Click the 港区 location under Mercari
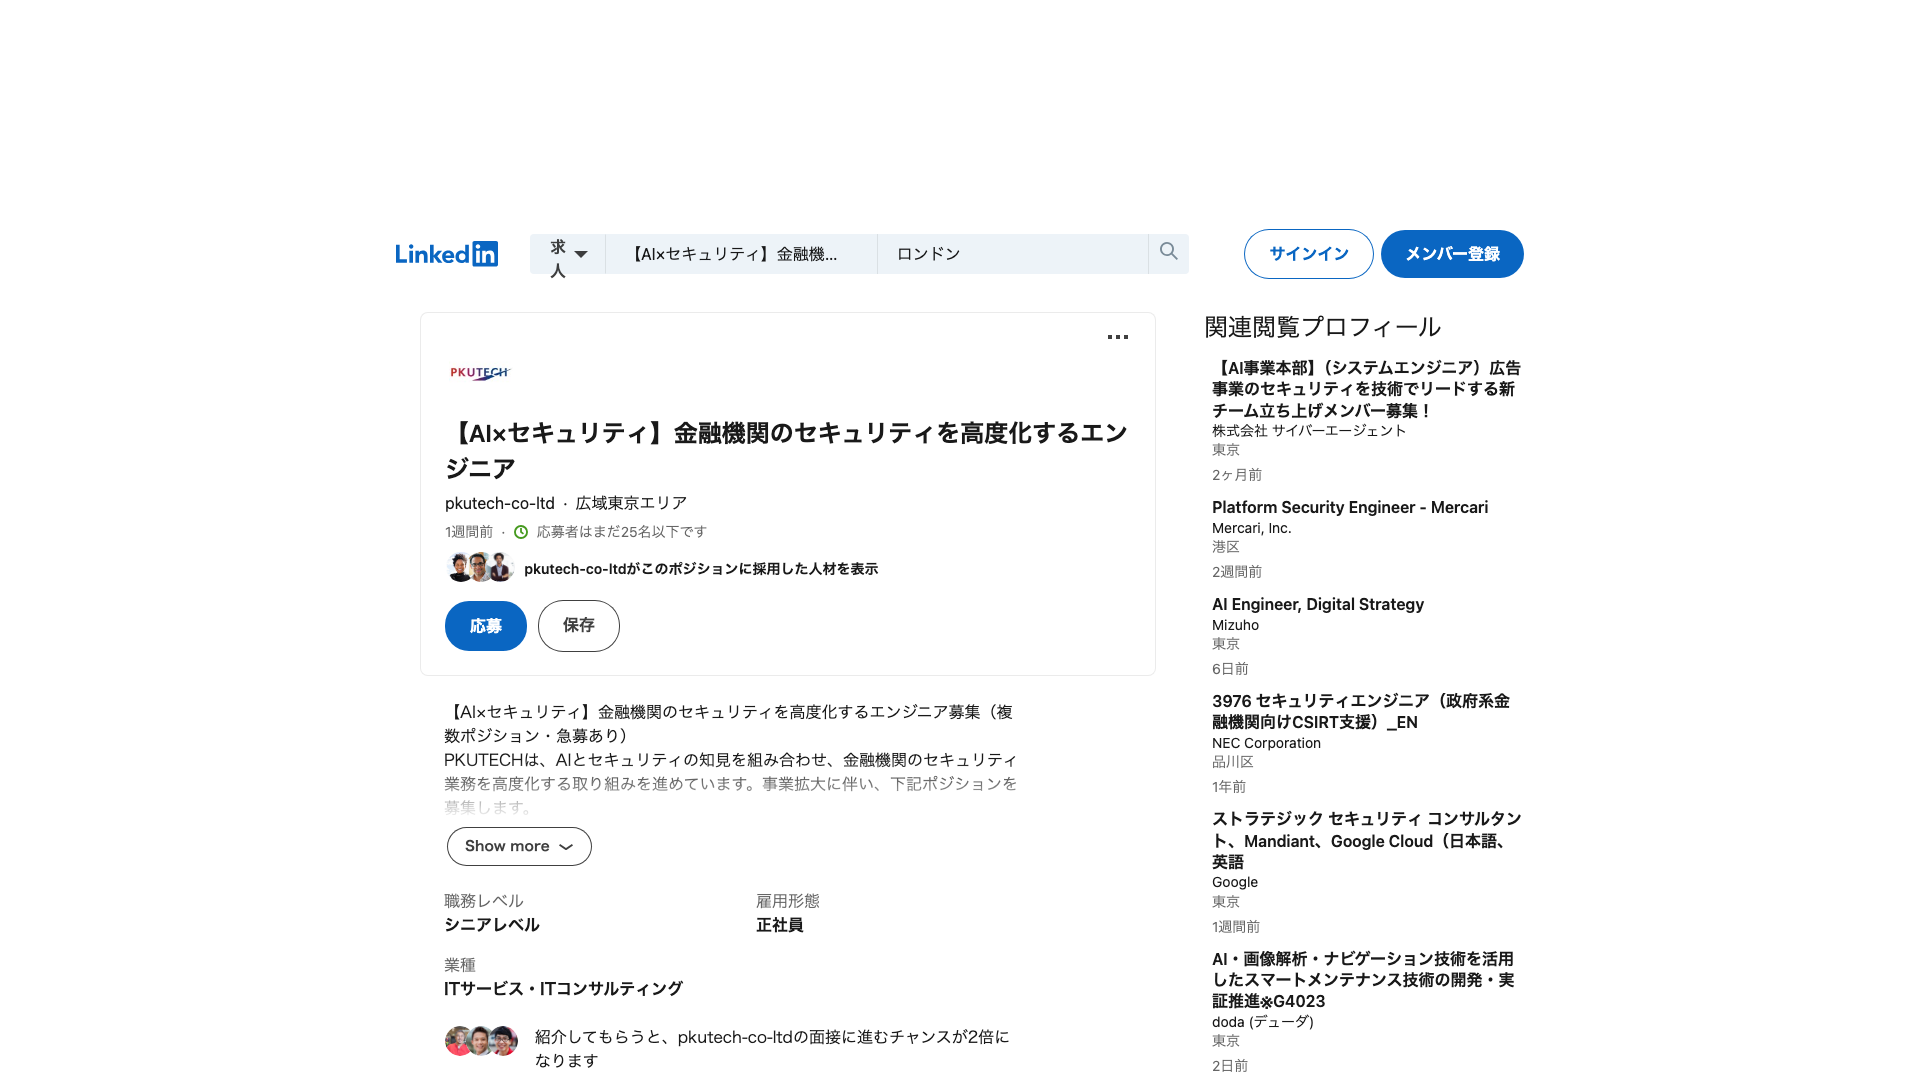 point(1226,547)
